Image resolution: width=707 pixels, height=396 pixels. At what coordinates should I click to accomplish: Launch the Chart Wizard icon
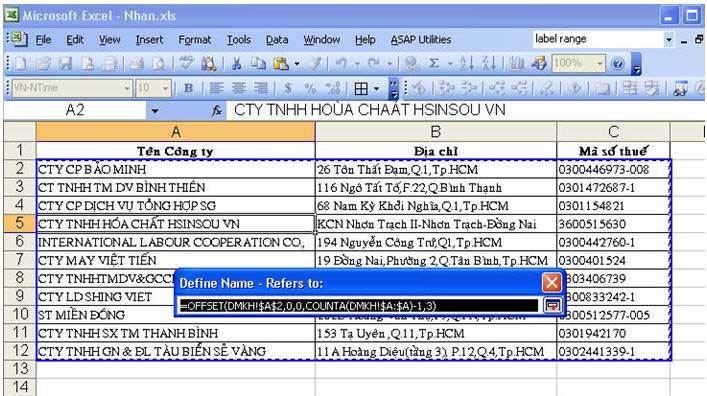(517, 64)
